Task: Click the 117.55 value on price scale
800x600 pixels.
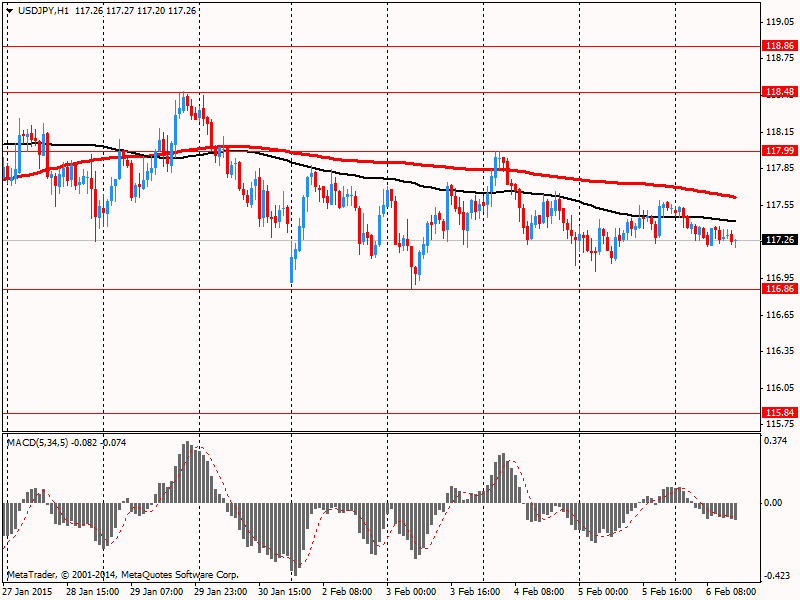Action: coord(780,205)
